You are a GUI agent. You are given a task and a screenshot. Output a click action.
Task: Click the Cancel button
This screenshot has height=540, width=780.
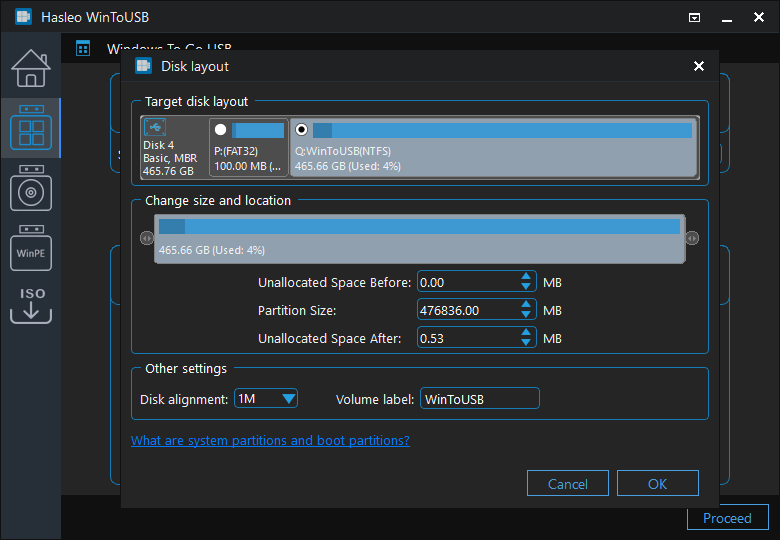[568, 484]
